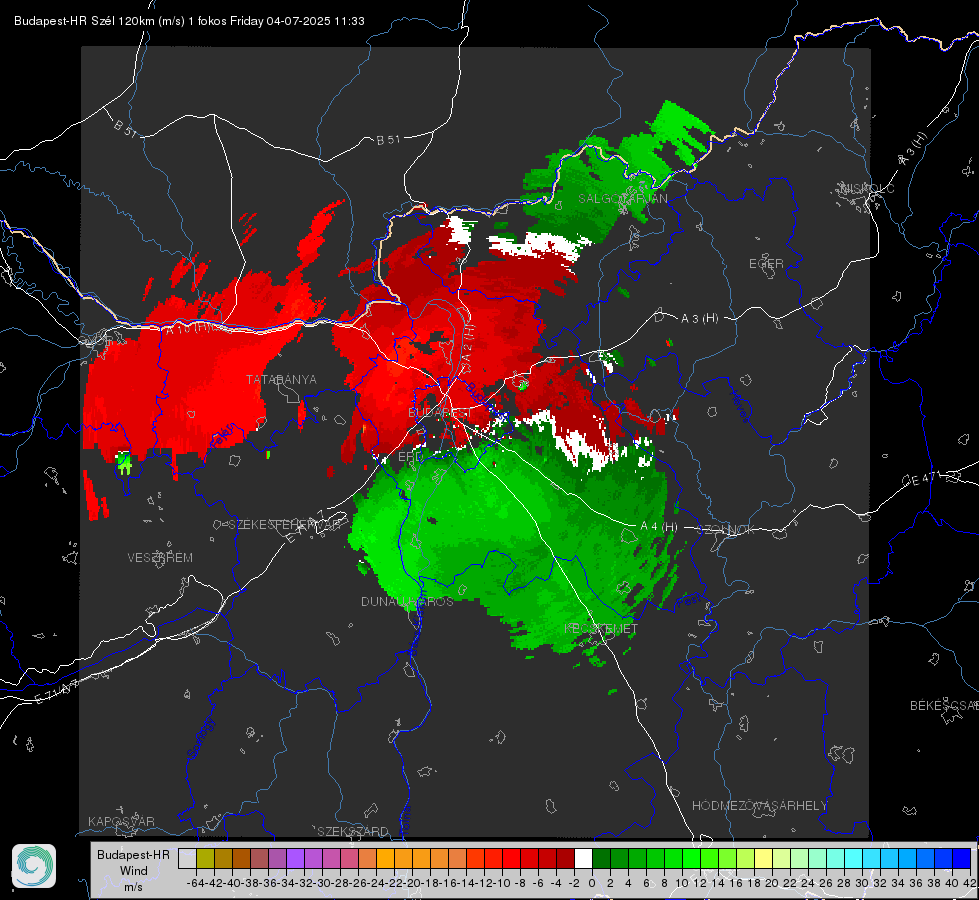Screen dimensions: 979x900
Task: Click the EGER city label
Action: click(766, 264)
